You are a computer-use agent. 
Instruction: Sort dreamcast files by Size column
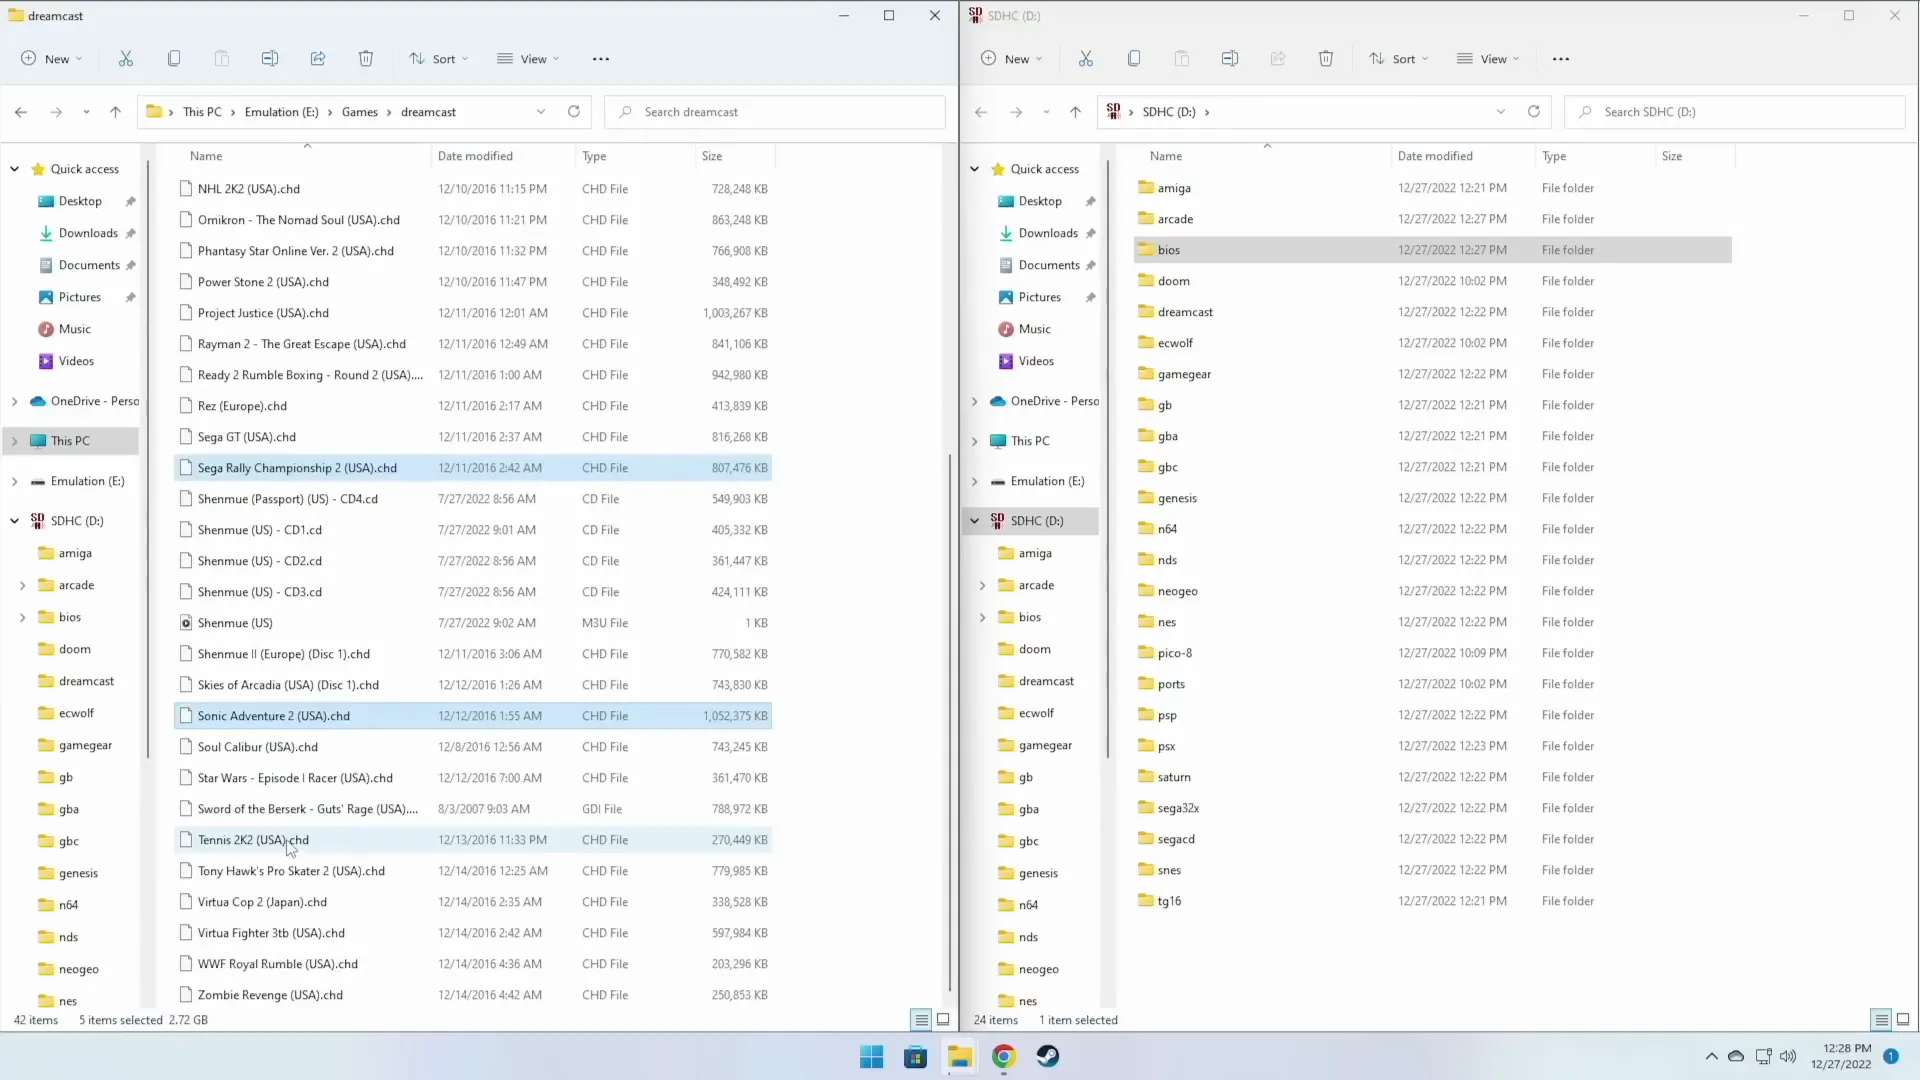712,156
